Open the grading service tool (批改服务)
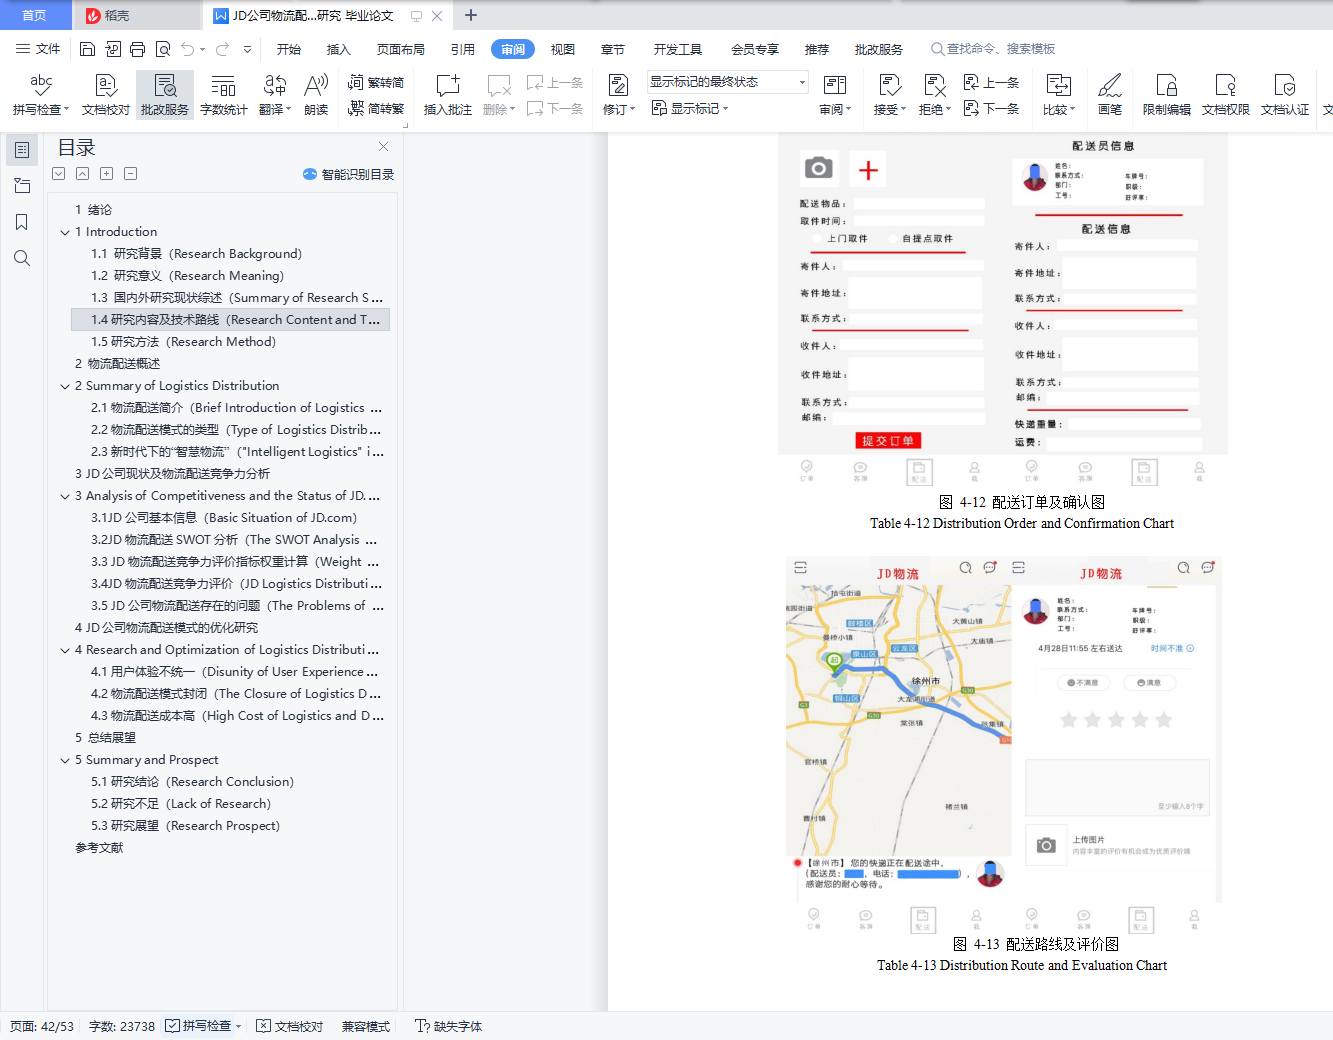This screenshot has height=1040, width=1333. coord(165,95)
